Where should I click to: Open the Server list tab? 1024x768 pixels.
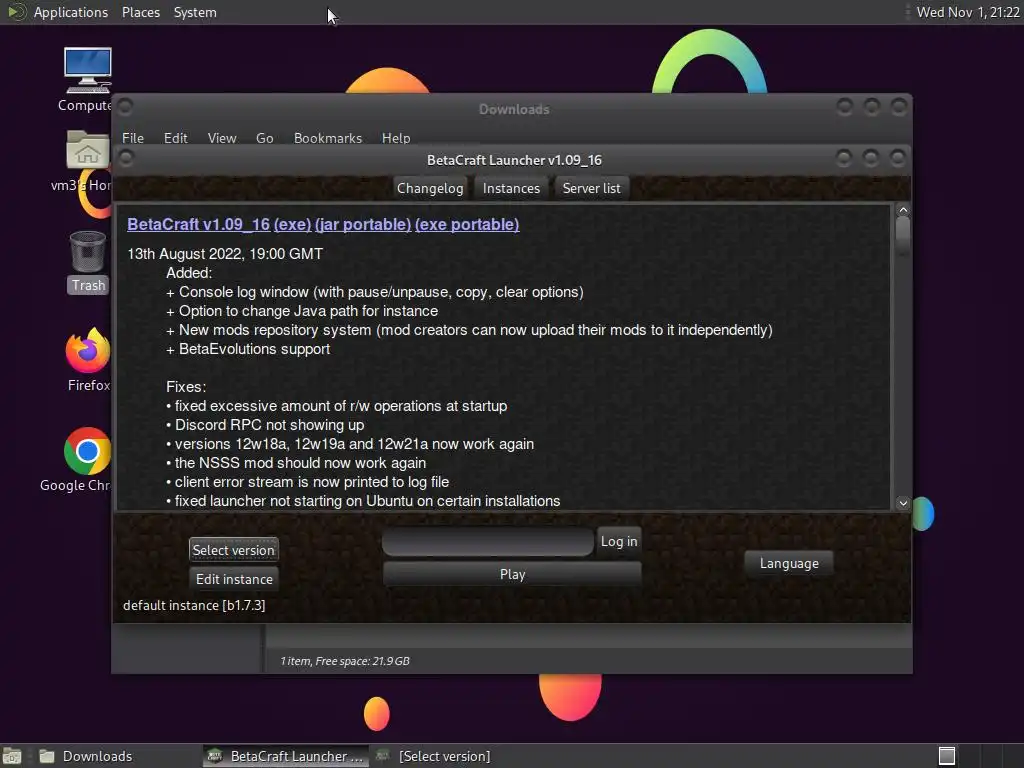pos(592,188)
